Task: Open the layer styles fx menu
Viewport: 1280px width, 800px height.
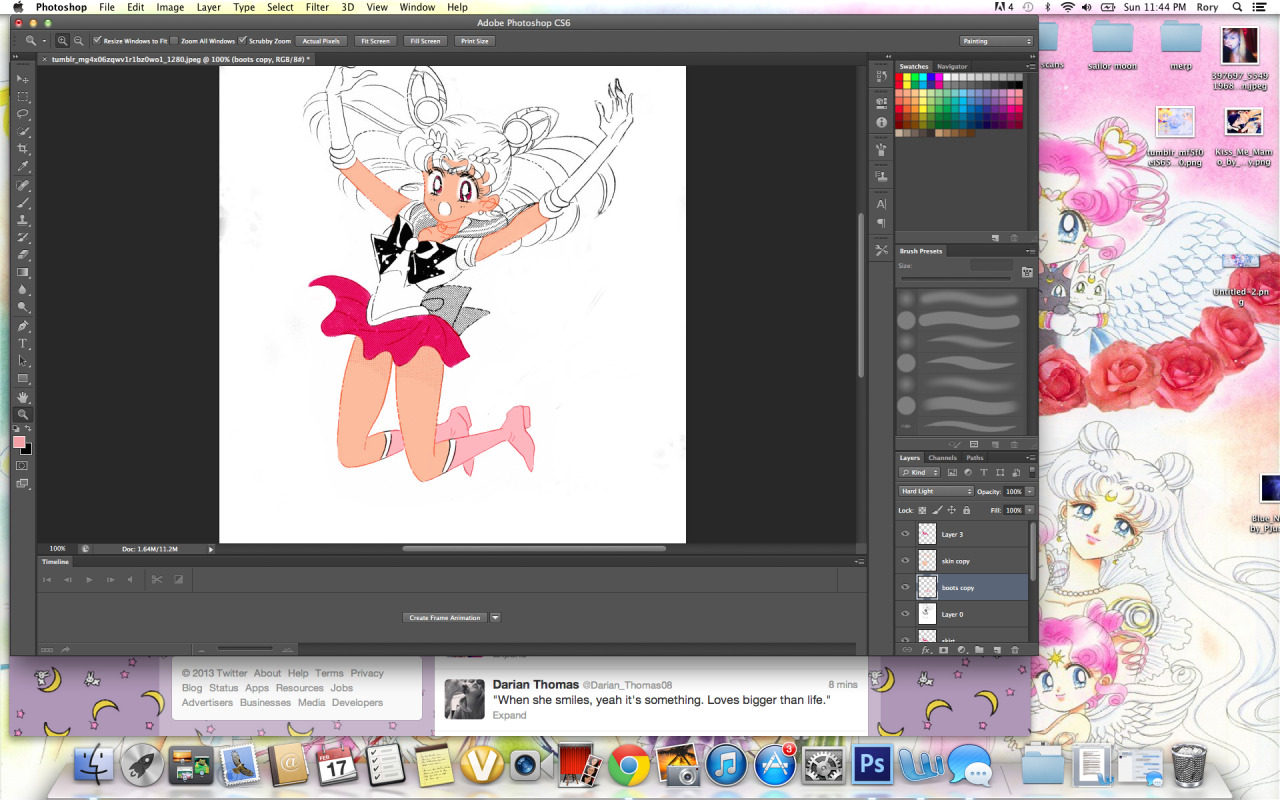Action: click(926, 650)
